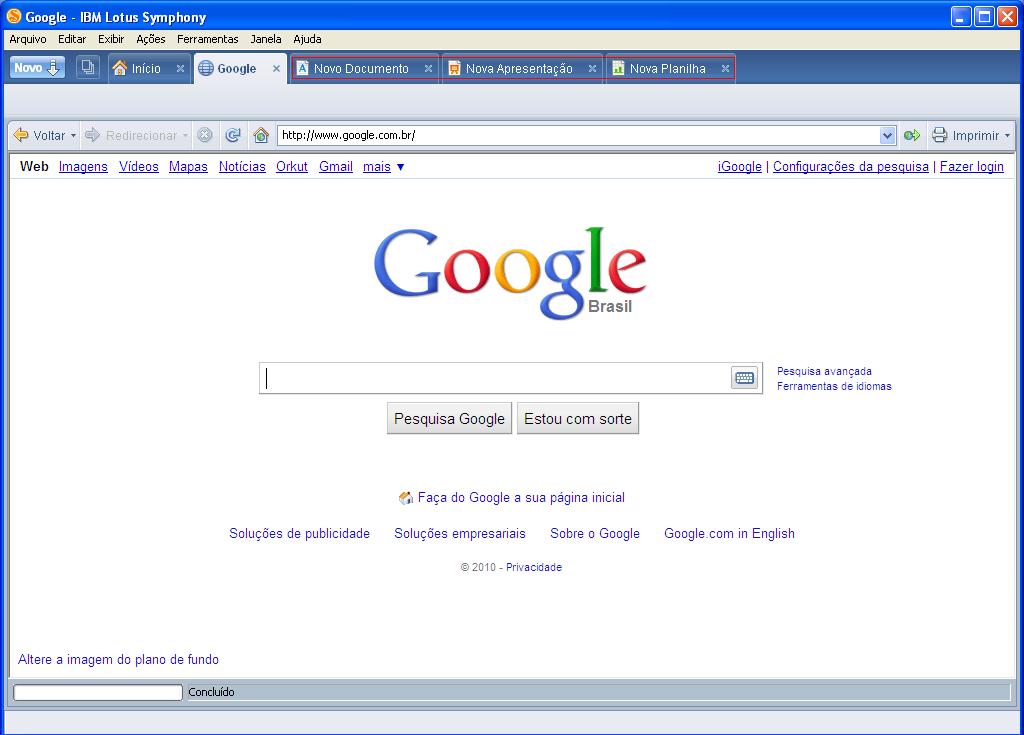The height and width of the screenshot is (735, 1024).
Task: Click the Concluído status text
Action: click(211, 693)
